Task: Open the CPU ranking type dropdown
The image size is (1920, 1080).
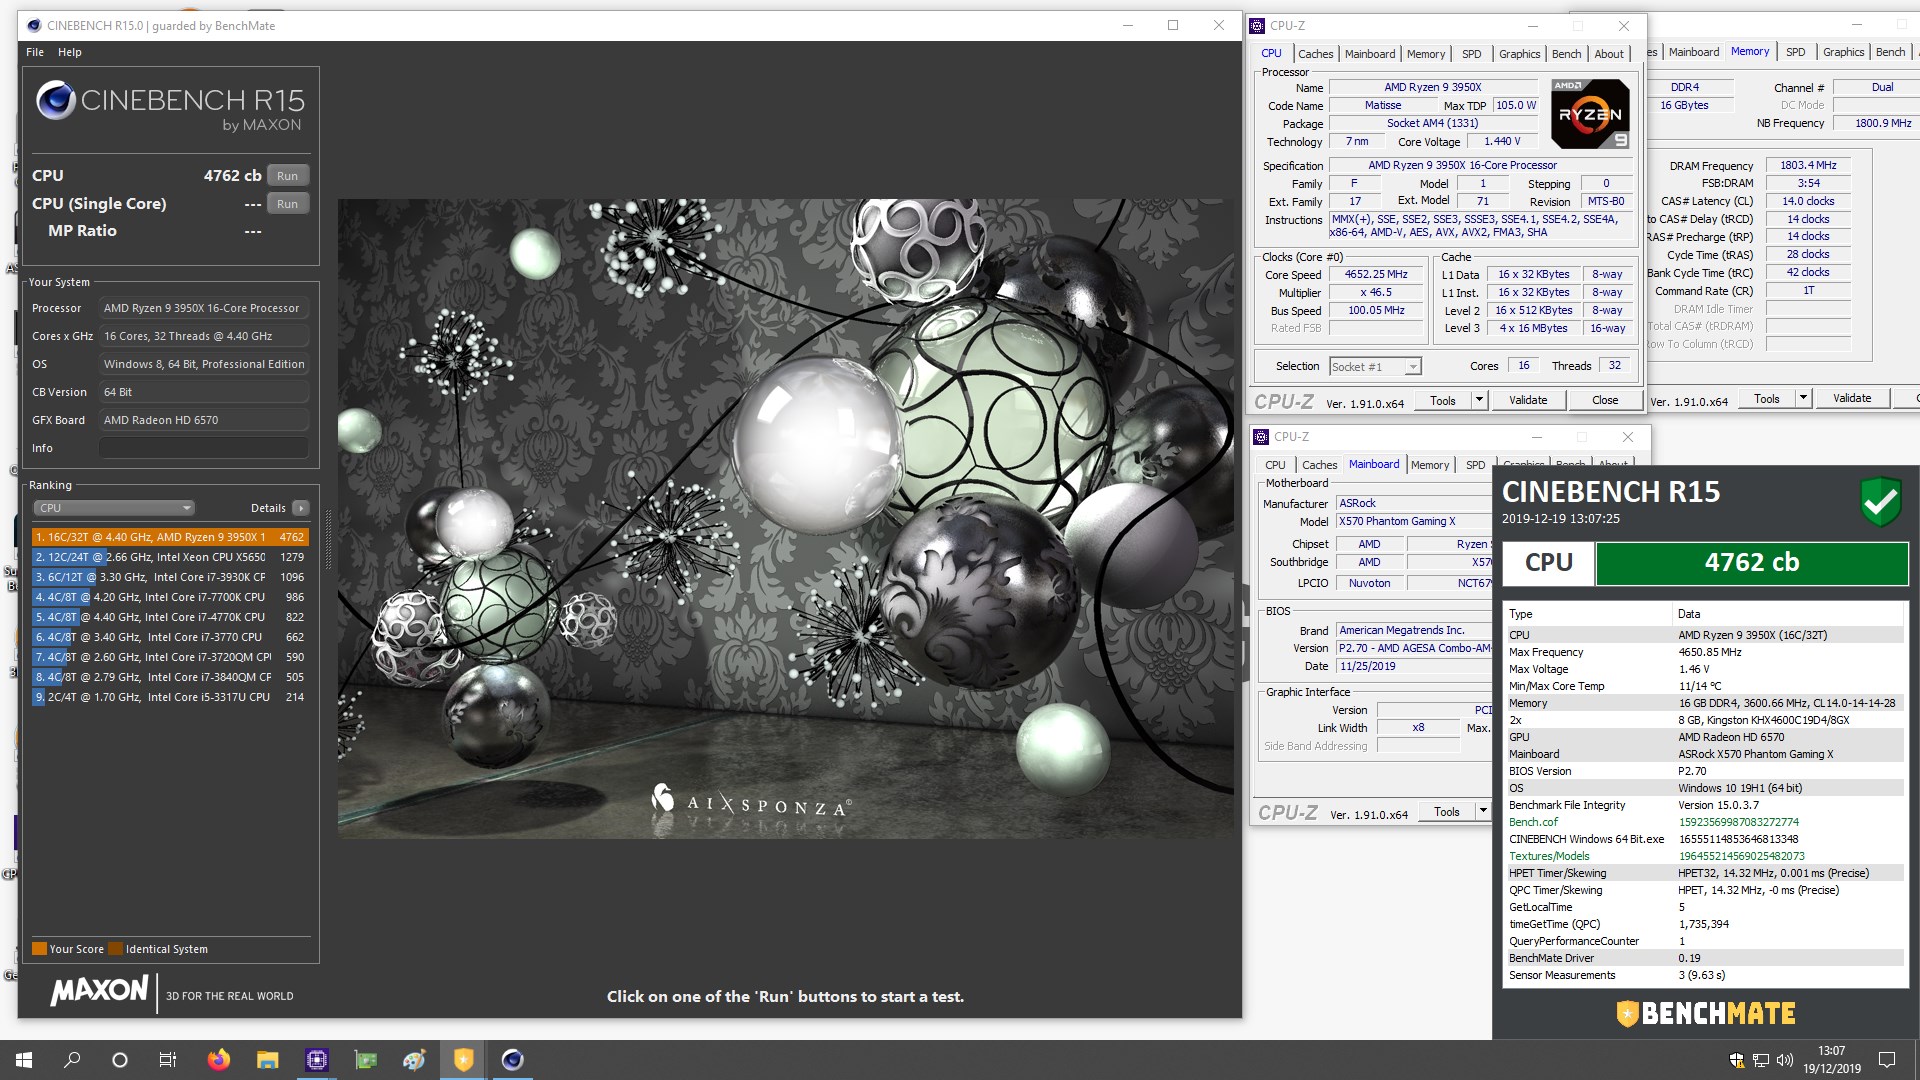Action: click(115, 508)
